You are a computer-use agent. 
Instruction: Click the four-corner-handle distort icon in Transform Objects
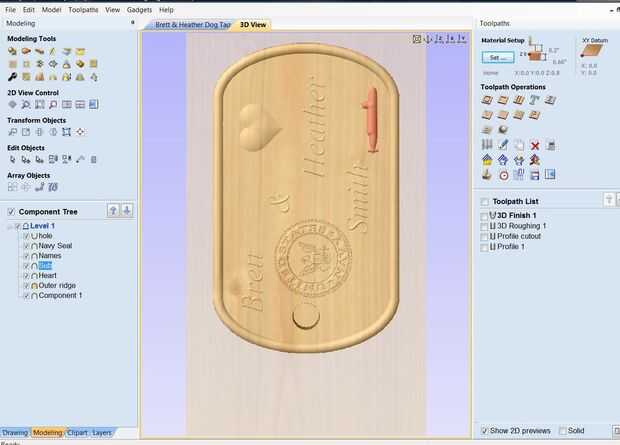click(x=66, y=132)
